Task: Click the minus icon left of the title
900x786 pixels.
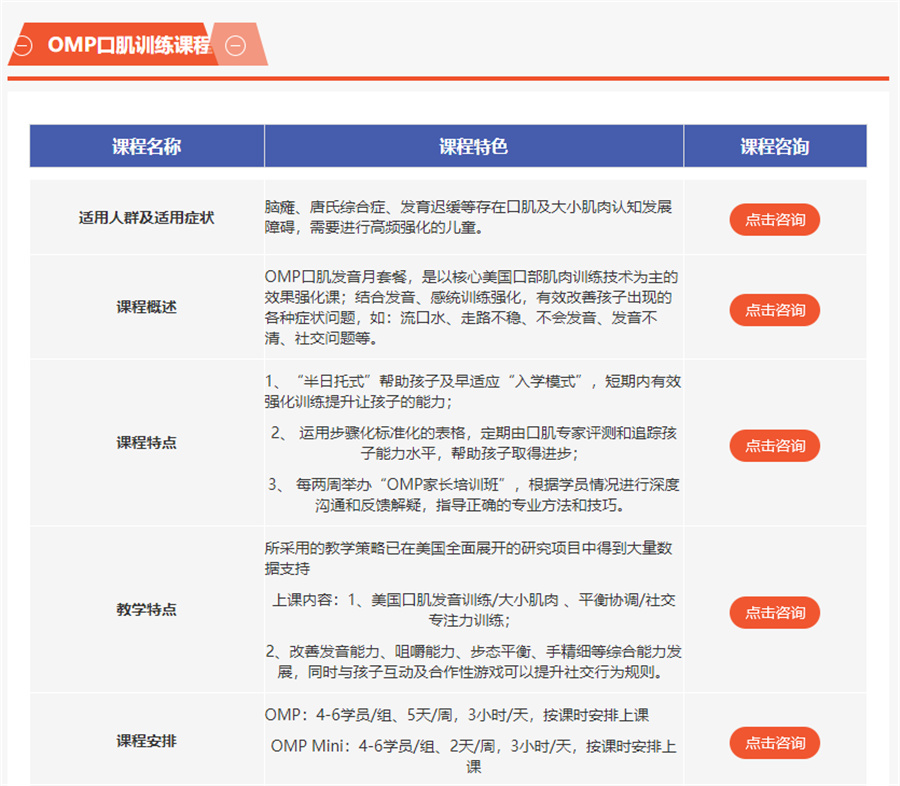Action: [21, 44]
